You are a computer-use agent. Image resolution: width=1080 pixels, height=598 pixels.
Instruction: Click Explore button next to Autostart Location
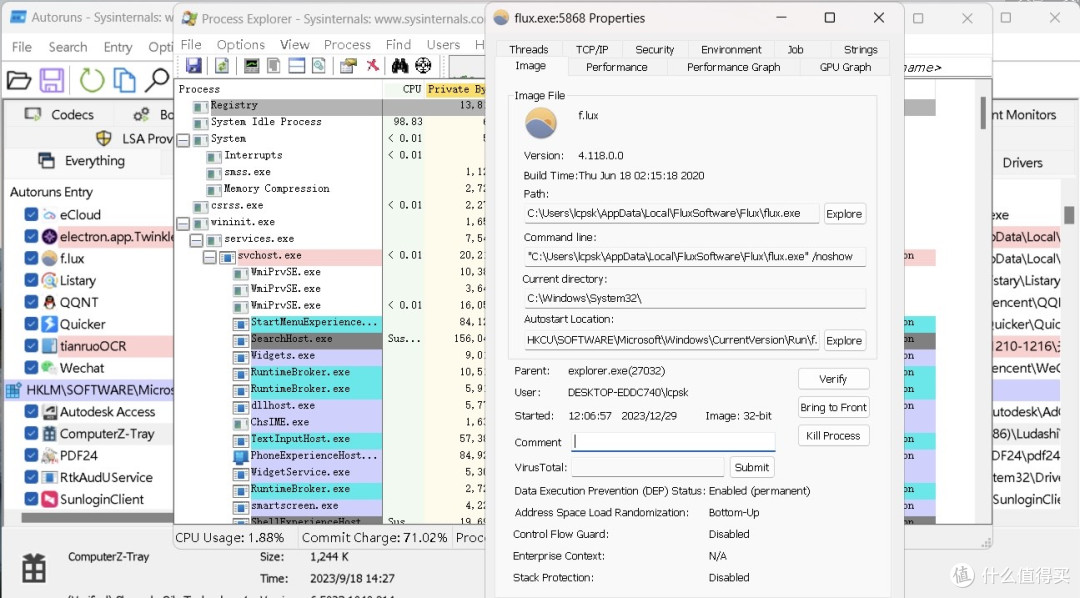(844, 340)
